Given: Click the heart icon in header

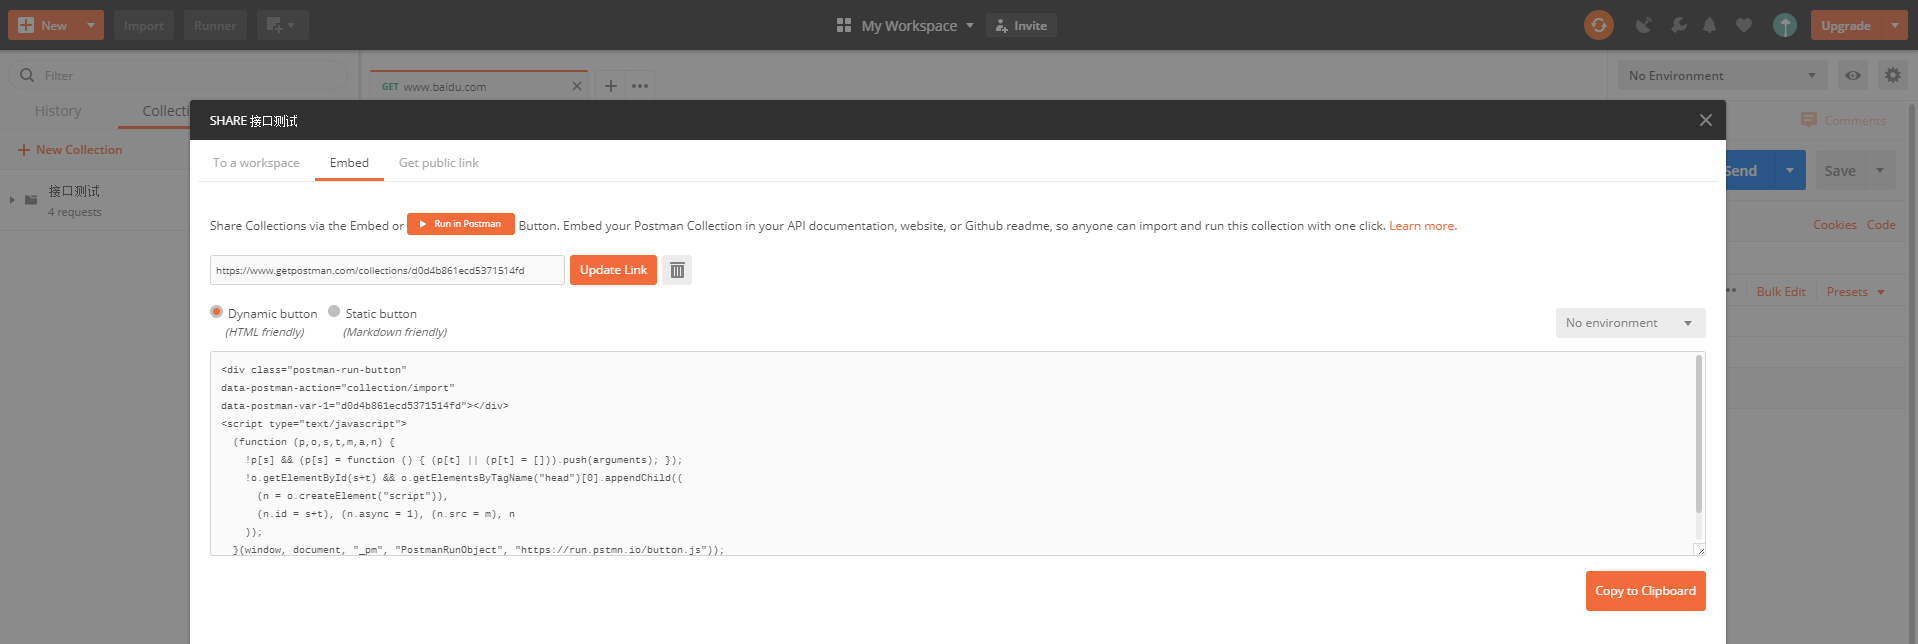Looking at the screenshot, I should pos(1744,25).
